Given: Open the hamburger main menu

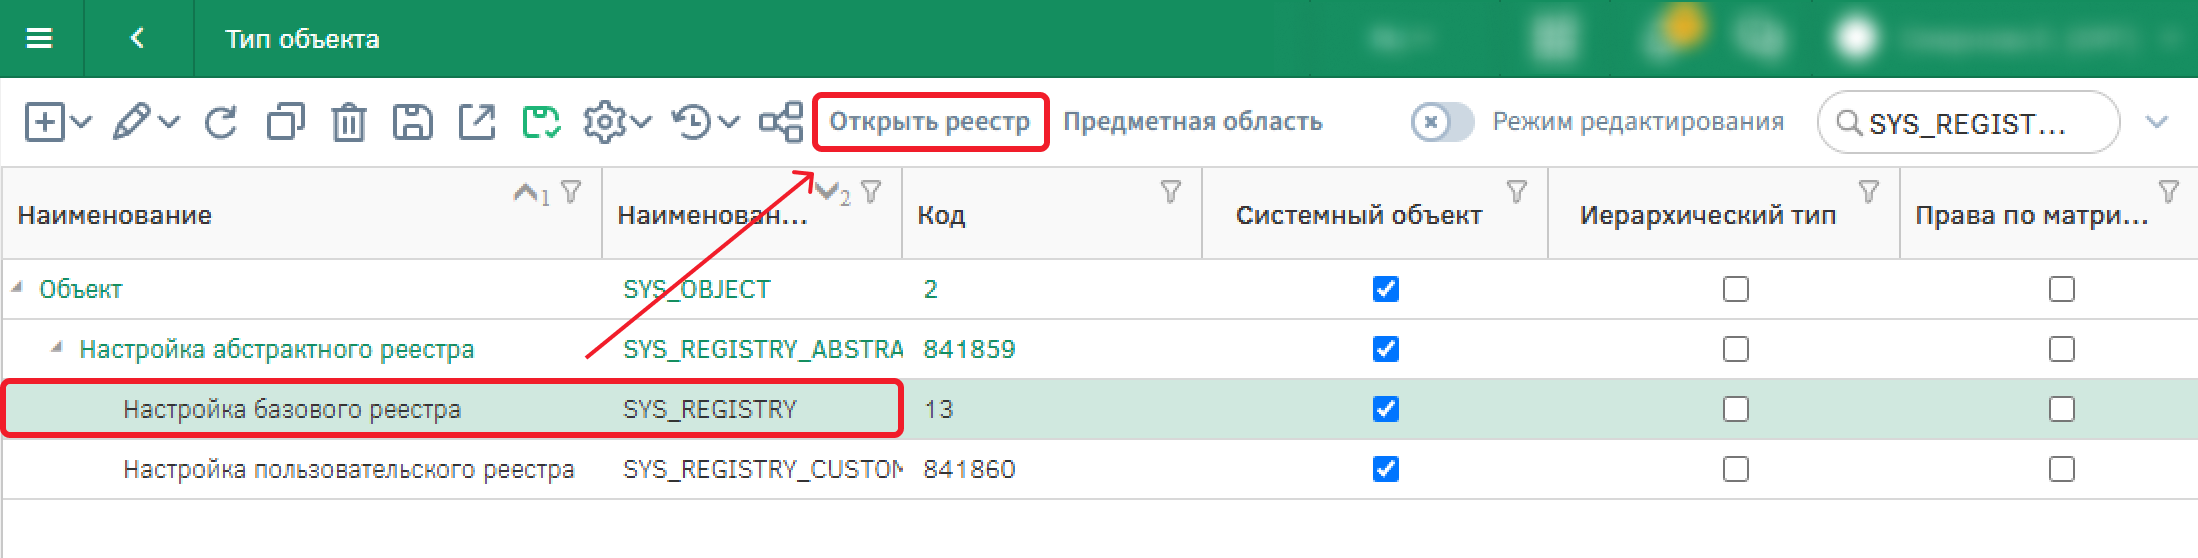Looking at the screenshot, I should click(39, 39).
